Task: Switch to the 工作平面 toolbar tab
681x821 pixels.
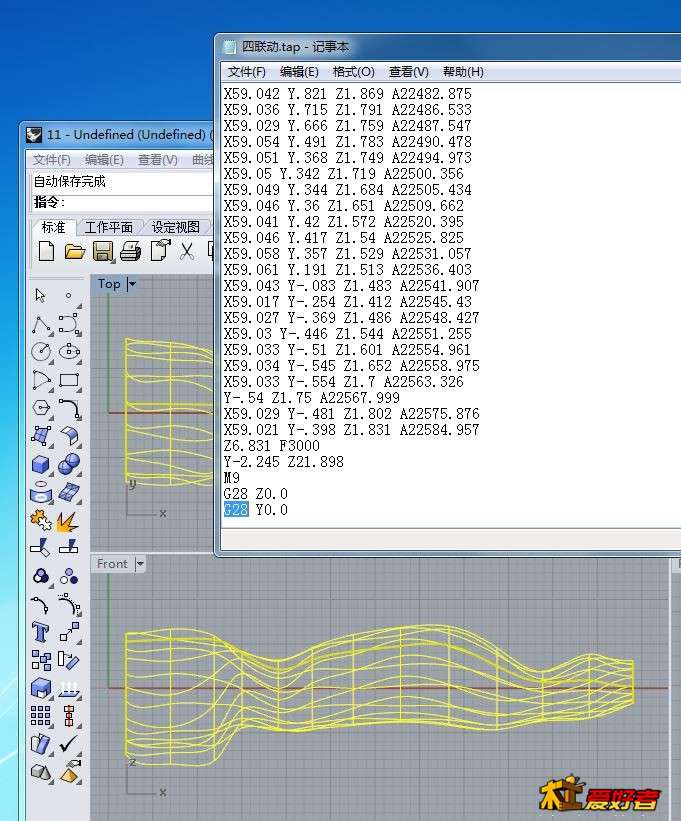Action: pyautogui.click(x=108, y=227)
